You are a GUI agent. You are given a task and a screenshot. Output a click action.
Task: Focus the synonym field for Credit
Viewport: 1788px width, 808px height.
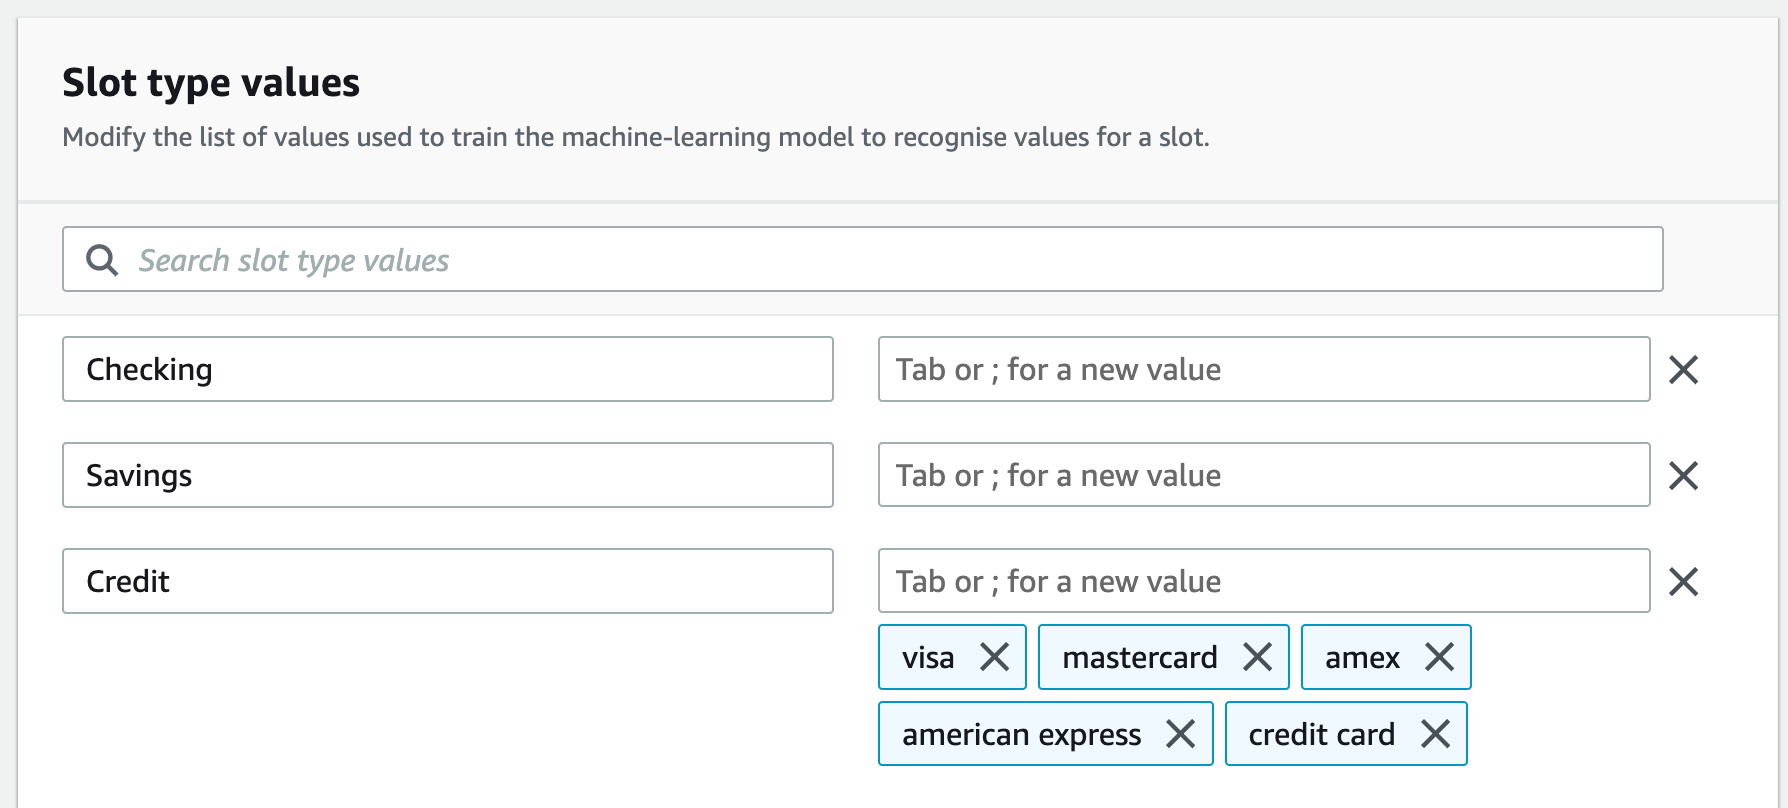tap(1263, 582)
